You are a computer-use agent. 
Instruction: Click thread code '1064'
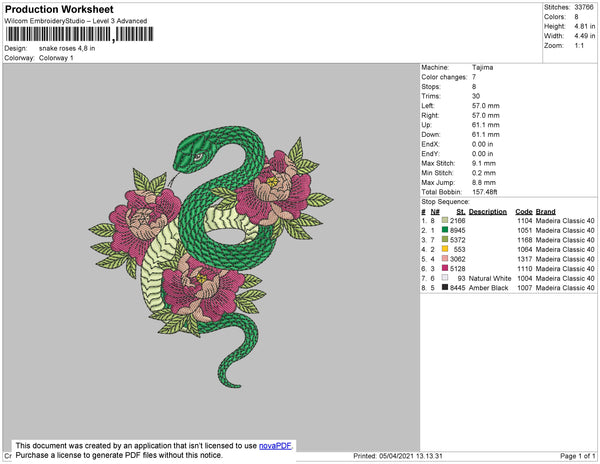coord(525,249)
